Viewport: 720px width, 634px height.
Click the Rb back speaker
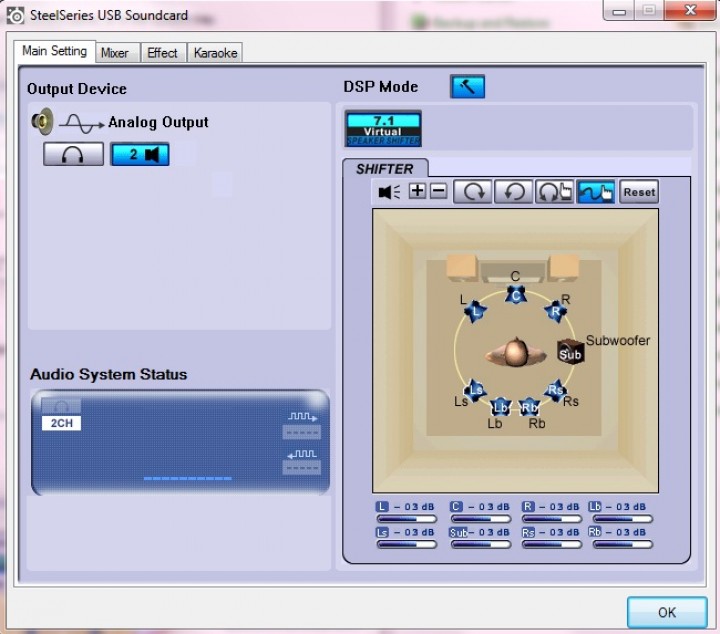529,407
